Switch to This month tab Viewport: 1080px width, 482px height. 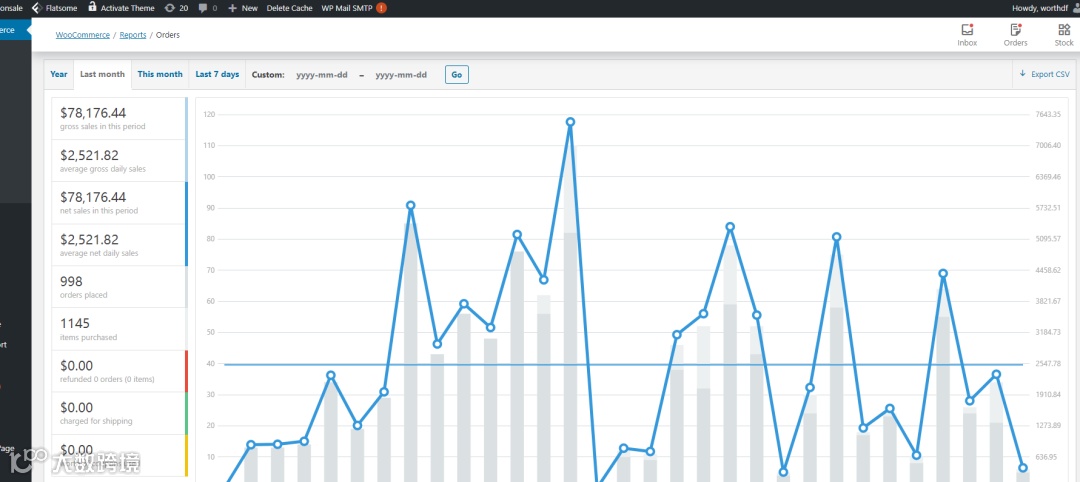pos(160,74)
